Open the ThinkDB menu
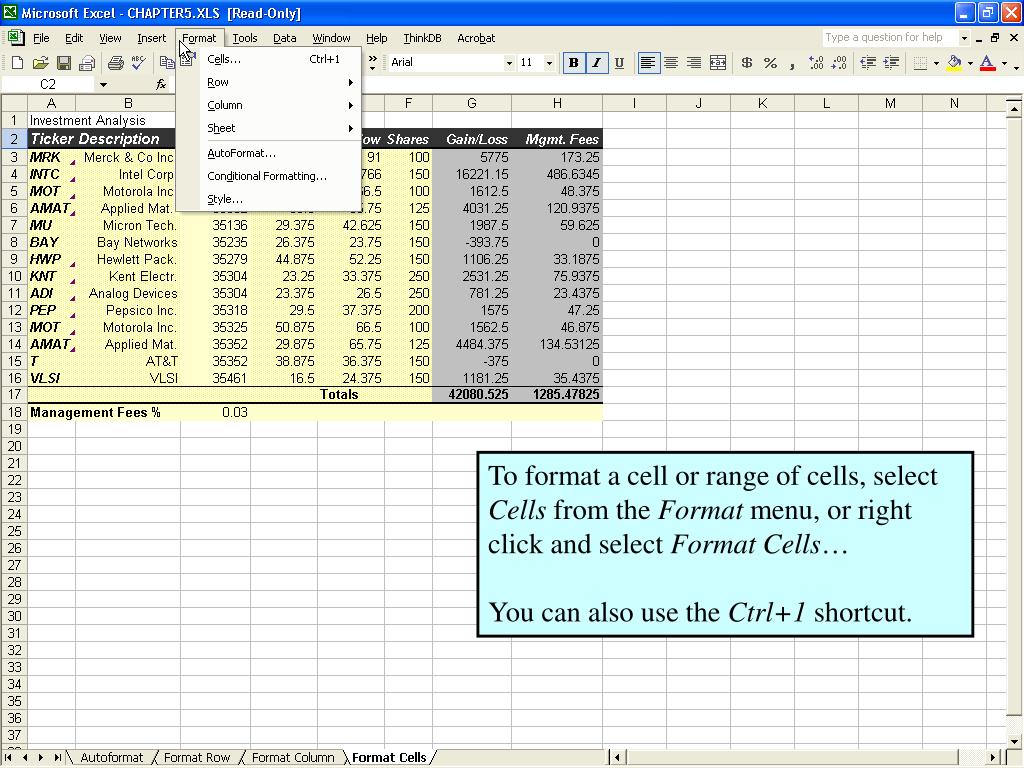The height and width of the screenshot is (768, 1024). (422, 38)
